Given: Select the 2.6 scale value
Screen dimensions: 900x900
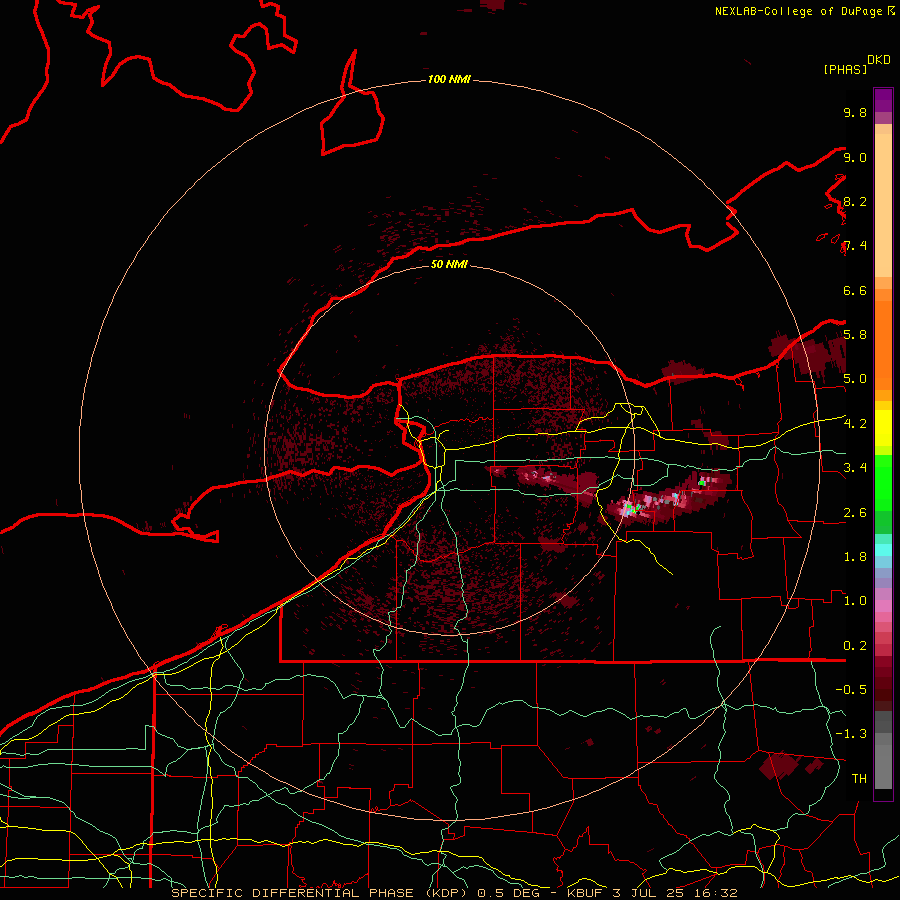Looking at the screenshot, I should pos(855,513).
